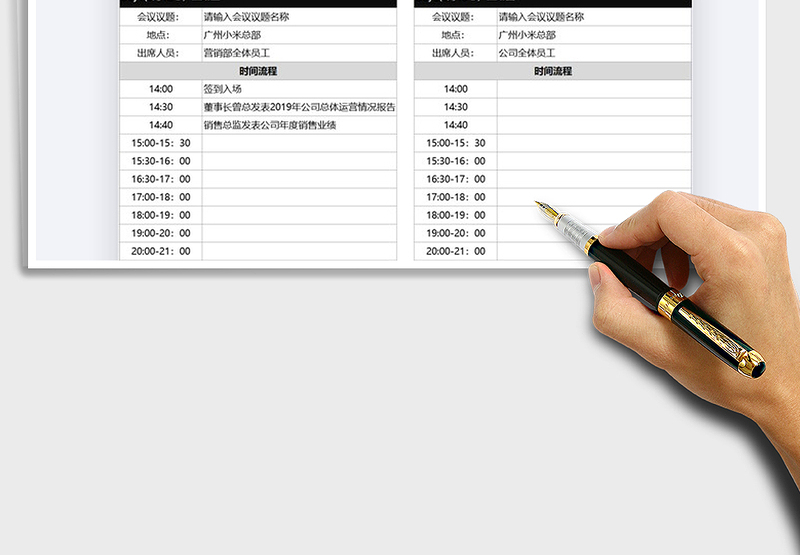Click 16:30-17:00 in the left table
The height and width of the screenshot is (555, 800).
(x=161, y=179)
